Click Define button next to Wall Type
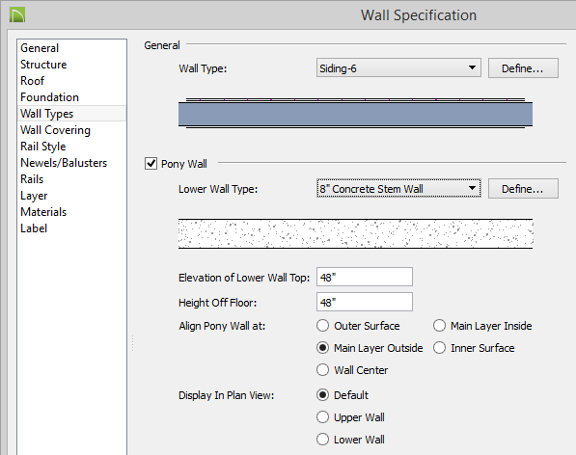This screenshot has width=576, height=455. (523, 68)
